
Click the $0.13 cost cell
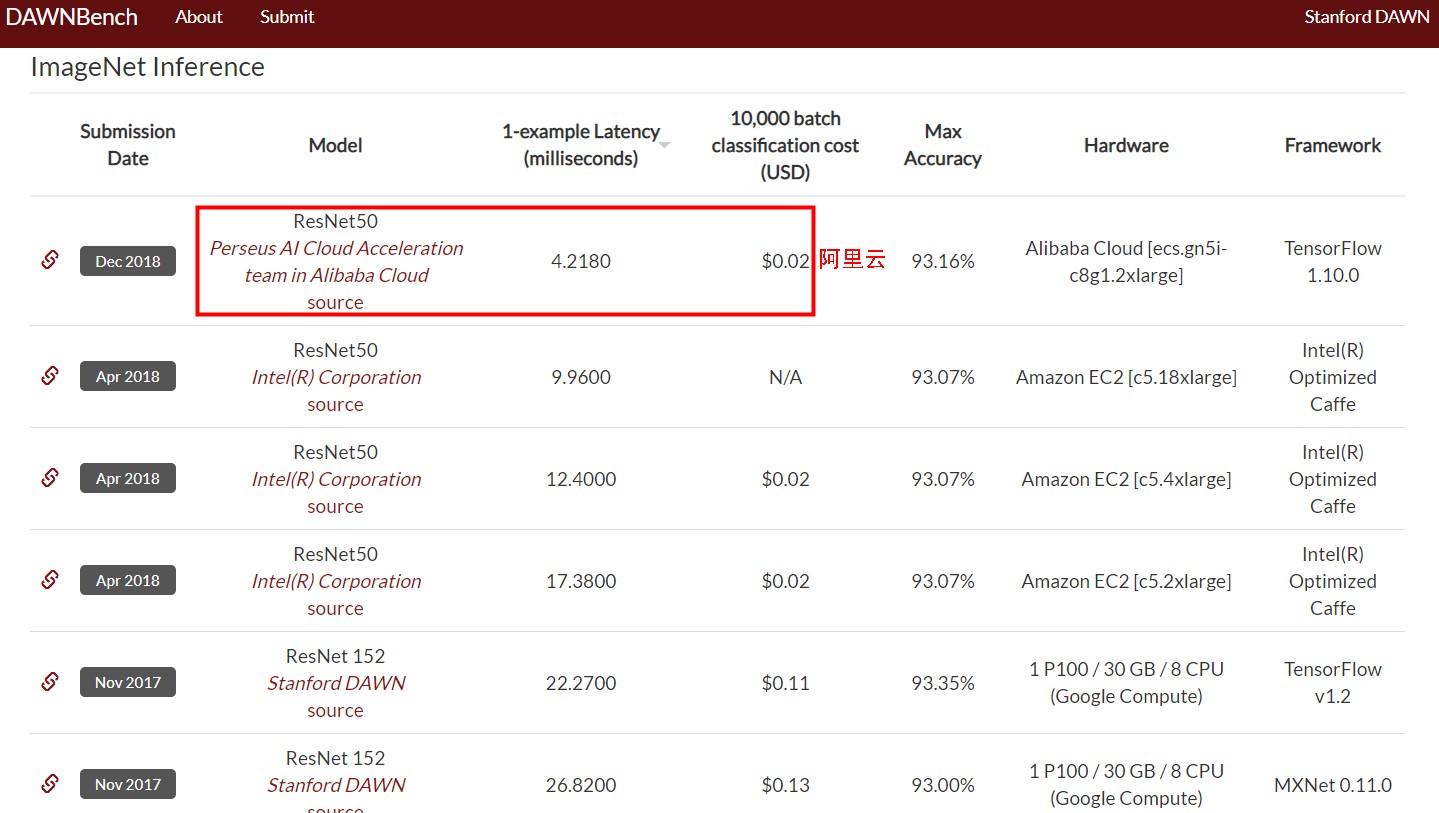click(x=785, y=785)
